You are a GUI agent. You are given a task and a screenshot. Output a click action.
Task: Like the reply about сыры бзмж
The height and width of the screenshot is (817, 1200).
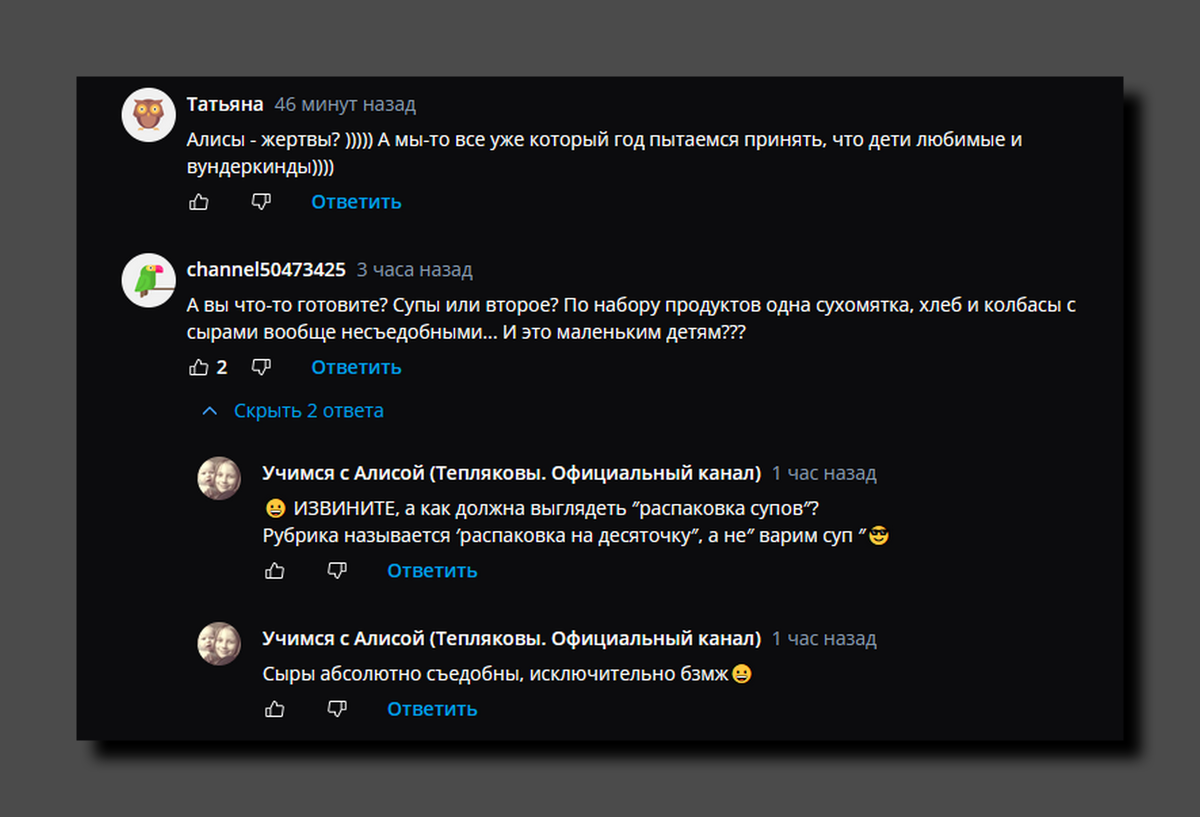275,709
